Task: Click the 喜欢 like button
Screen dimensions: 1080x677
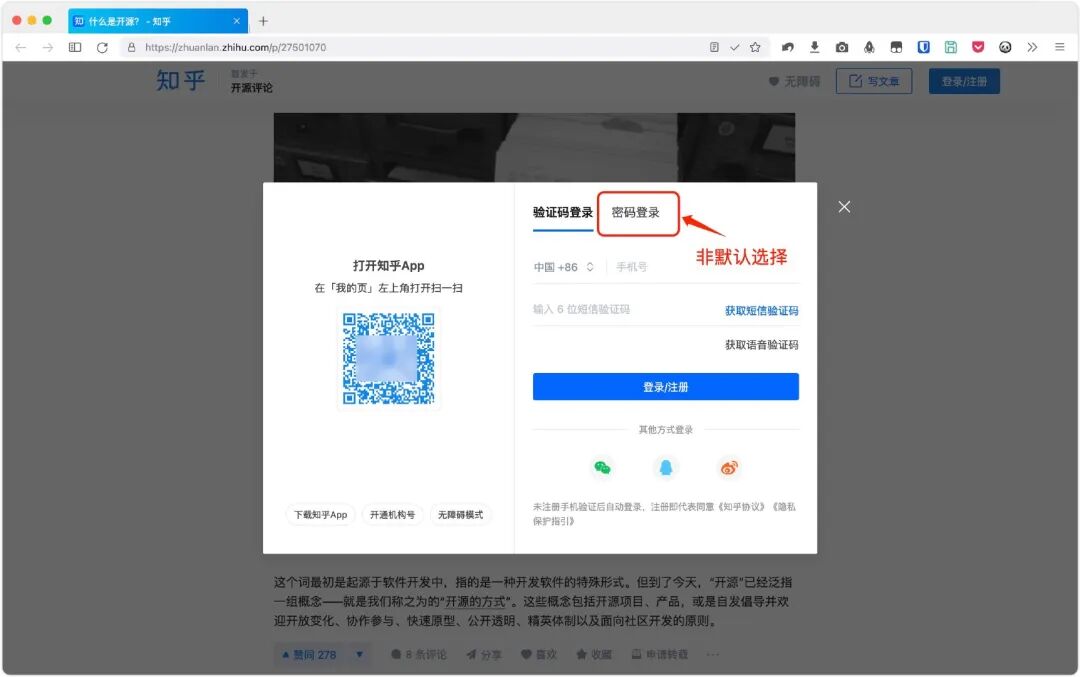Action: pos(539,655)
